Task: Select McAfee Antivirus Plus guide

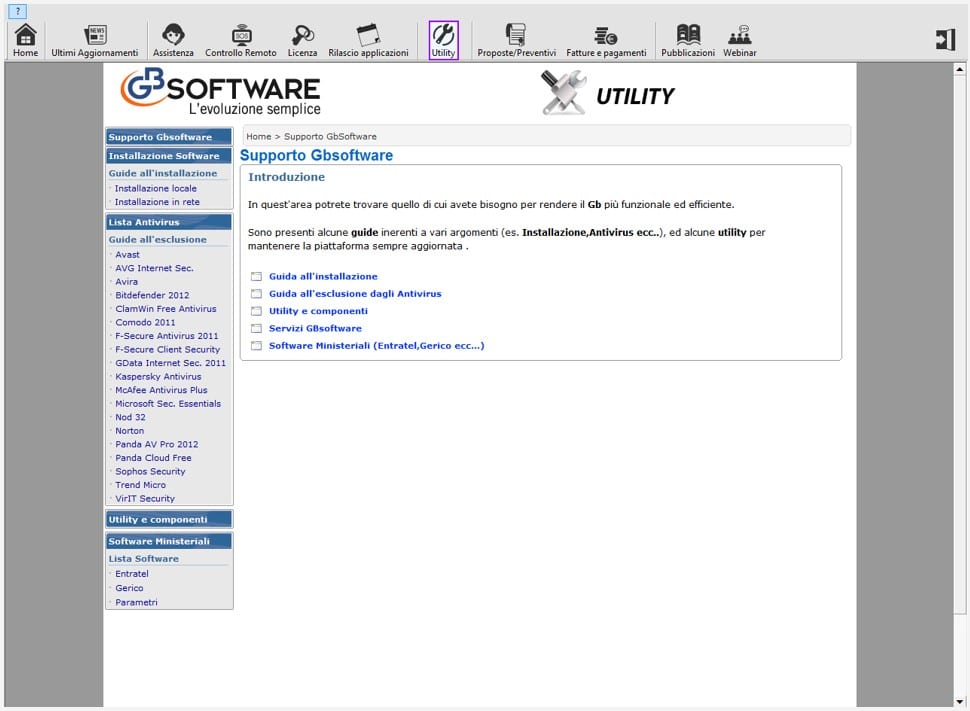Action: click(161, 390)
